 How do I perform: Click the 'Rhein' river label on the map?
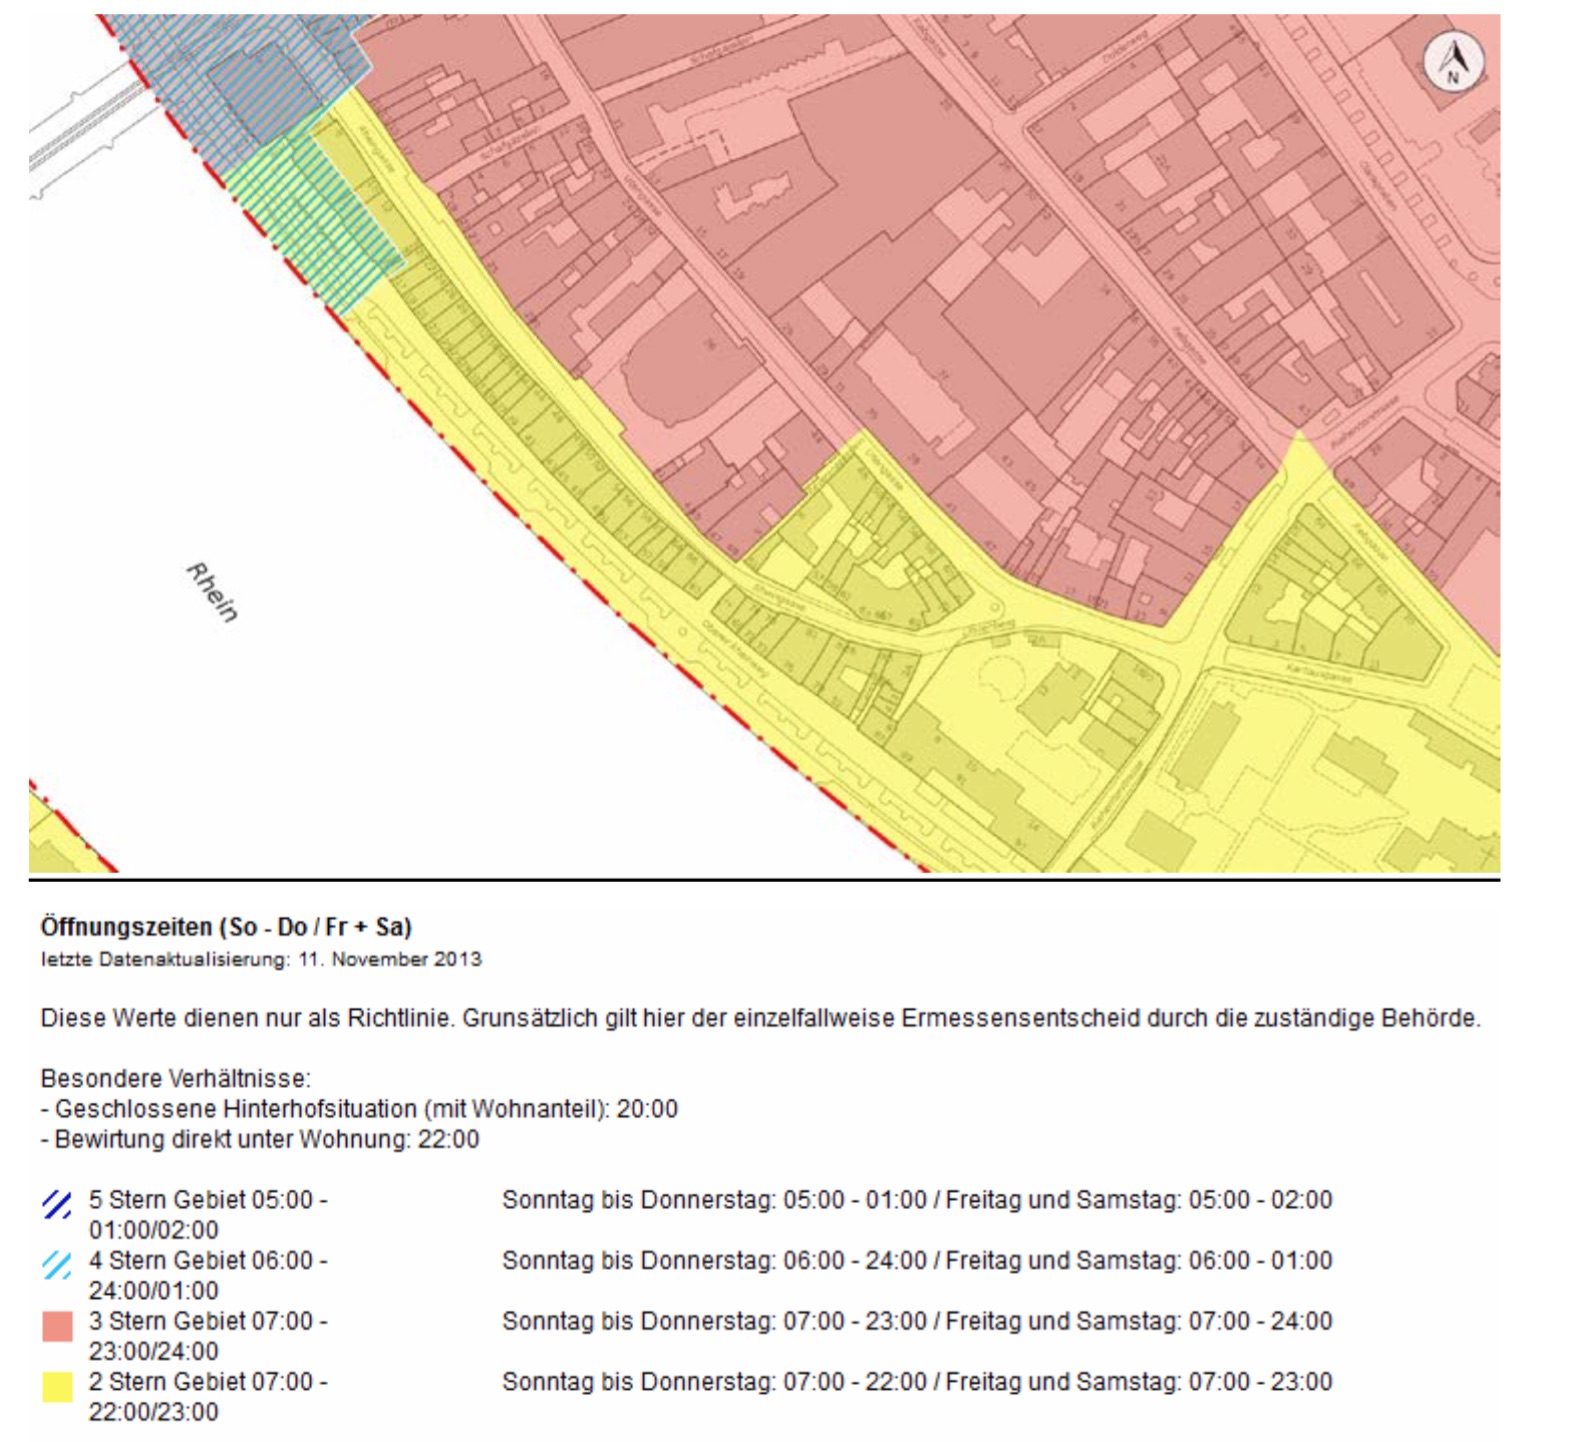(212, 593)
